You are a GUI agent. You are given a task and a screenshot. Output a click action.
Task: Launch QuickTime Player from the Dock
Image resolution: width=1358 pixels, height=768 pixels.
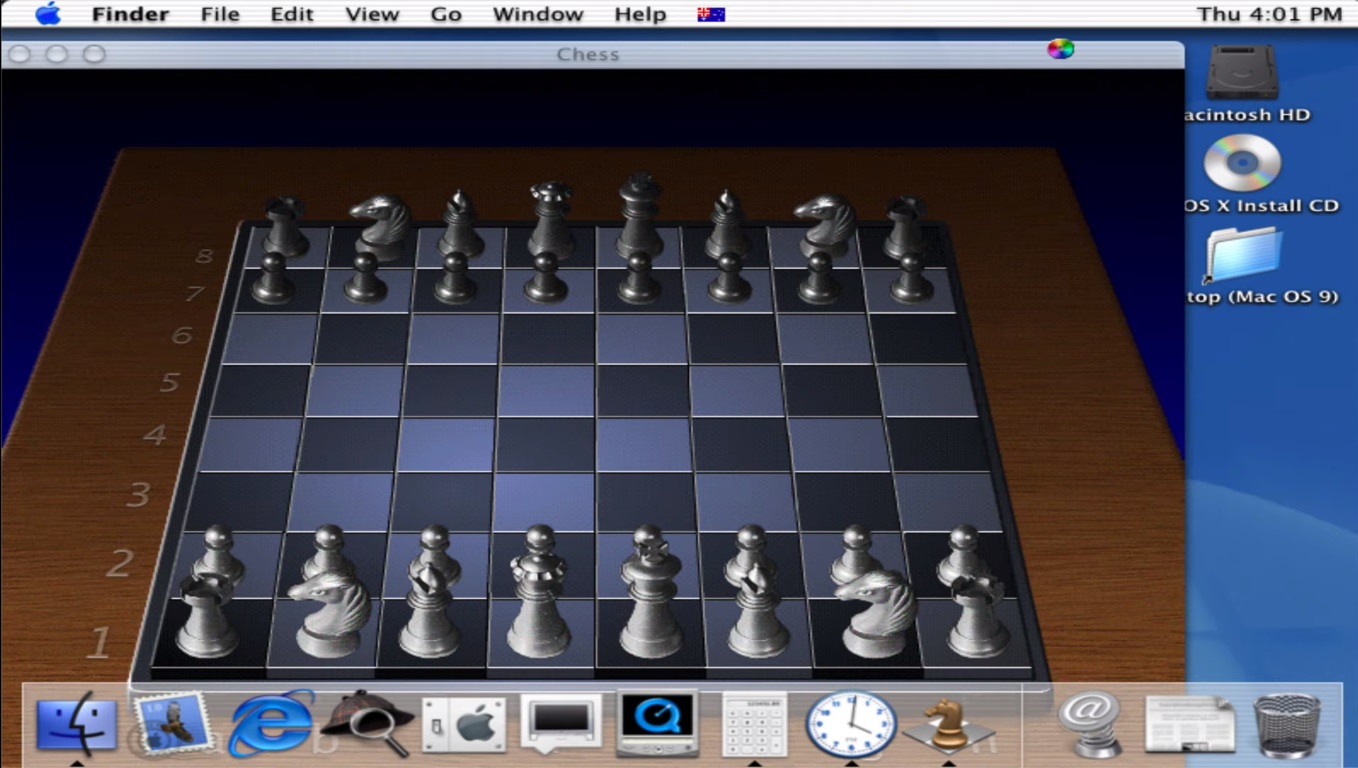657,722
